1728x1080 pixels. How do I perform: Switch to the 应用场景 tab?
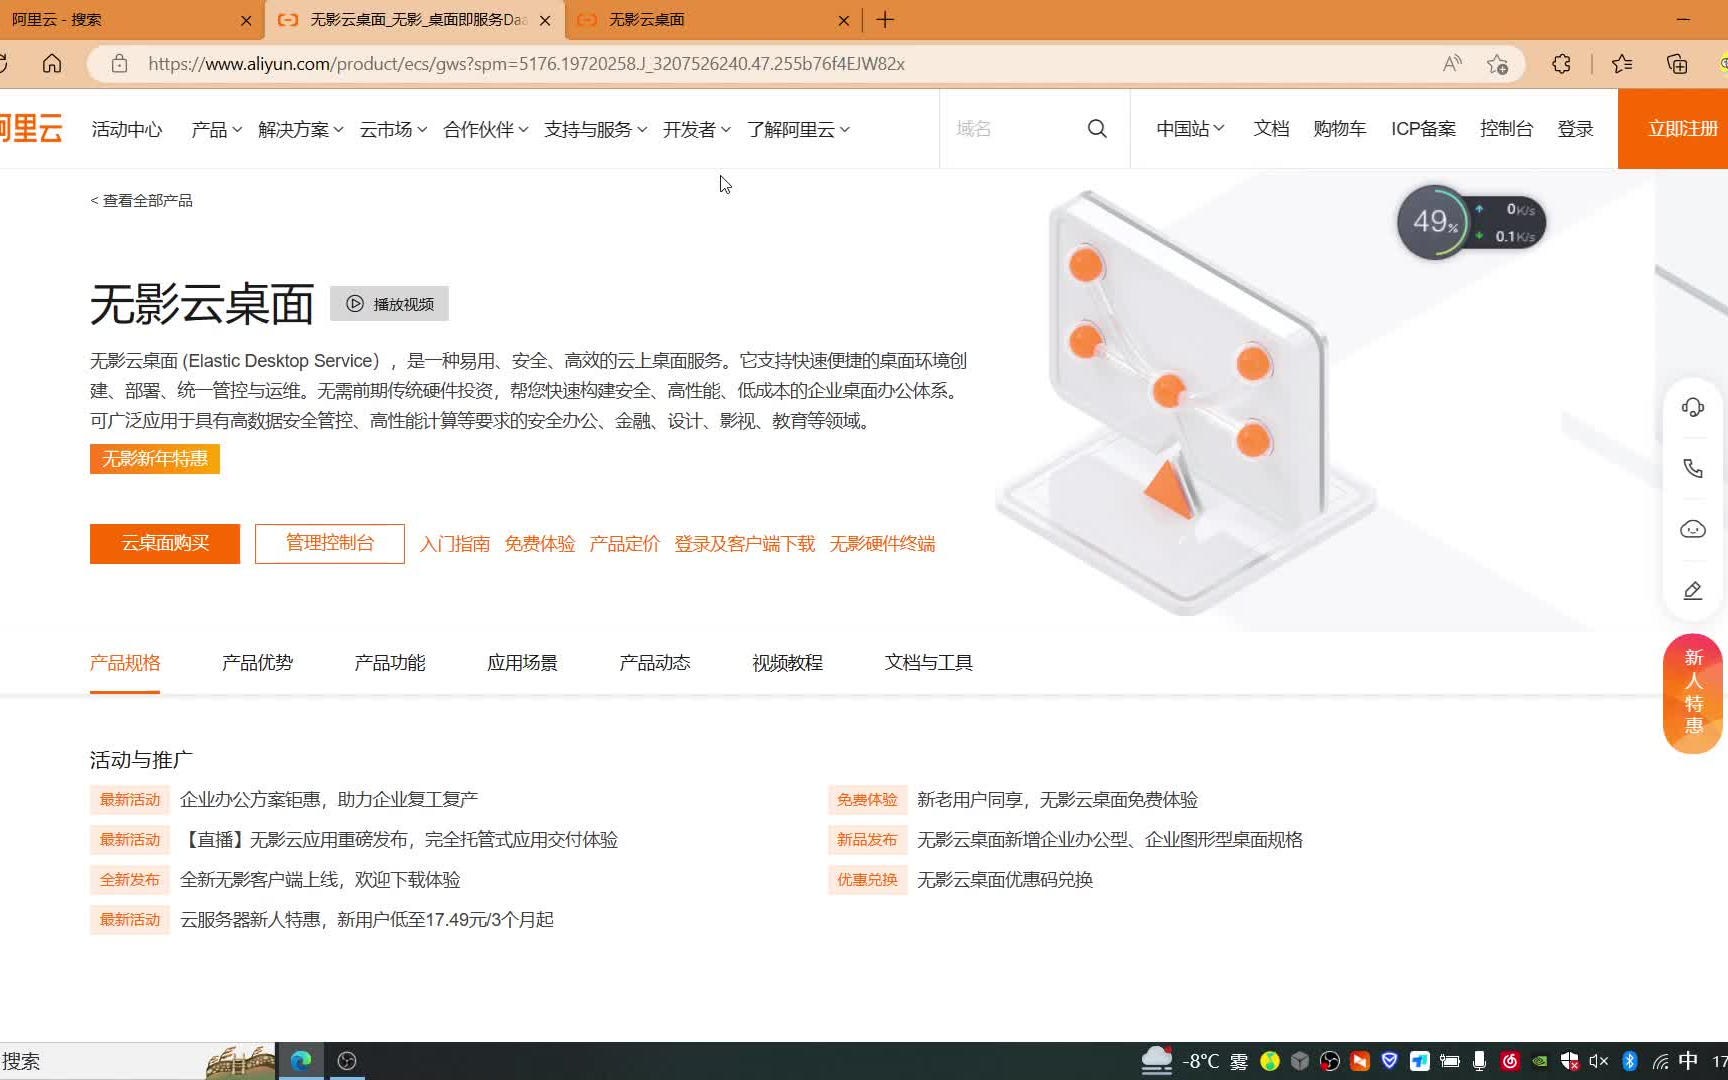(x=522, y=663)
